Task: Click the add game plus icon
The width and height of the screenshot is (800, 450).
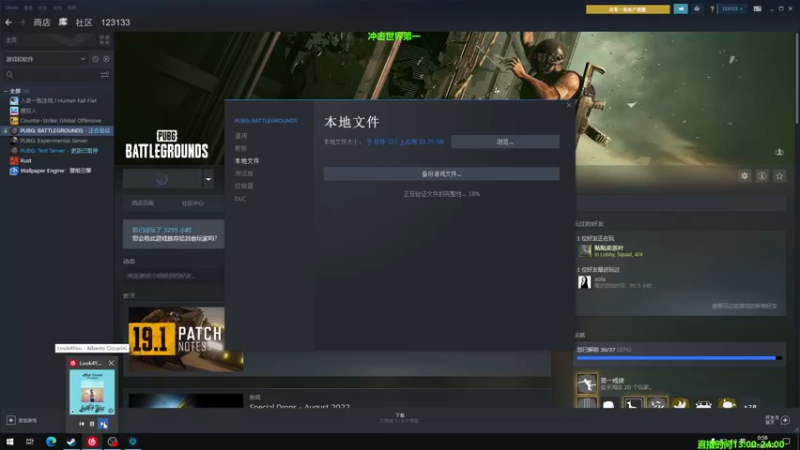Action: [11, 420]
